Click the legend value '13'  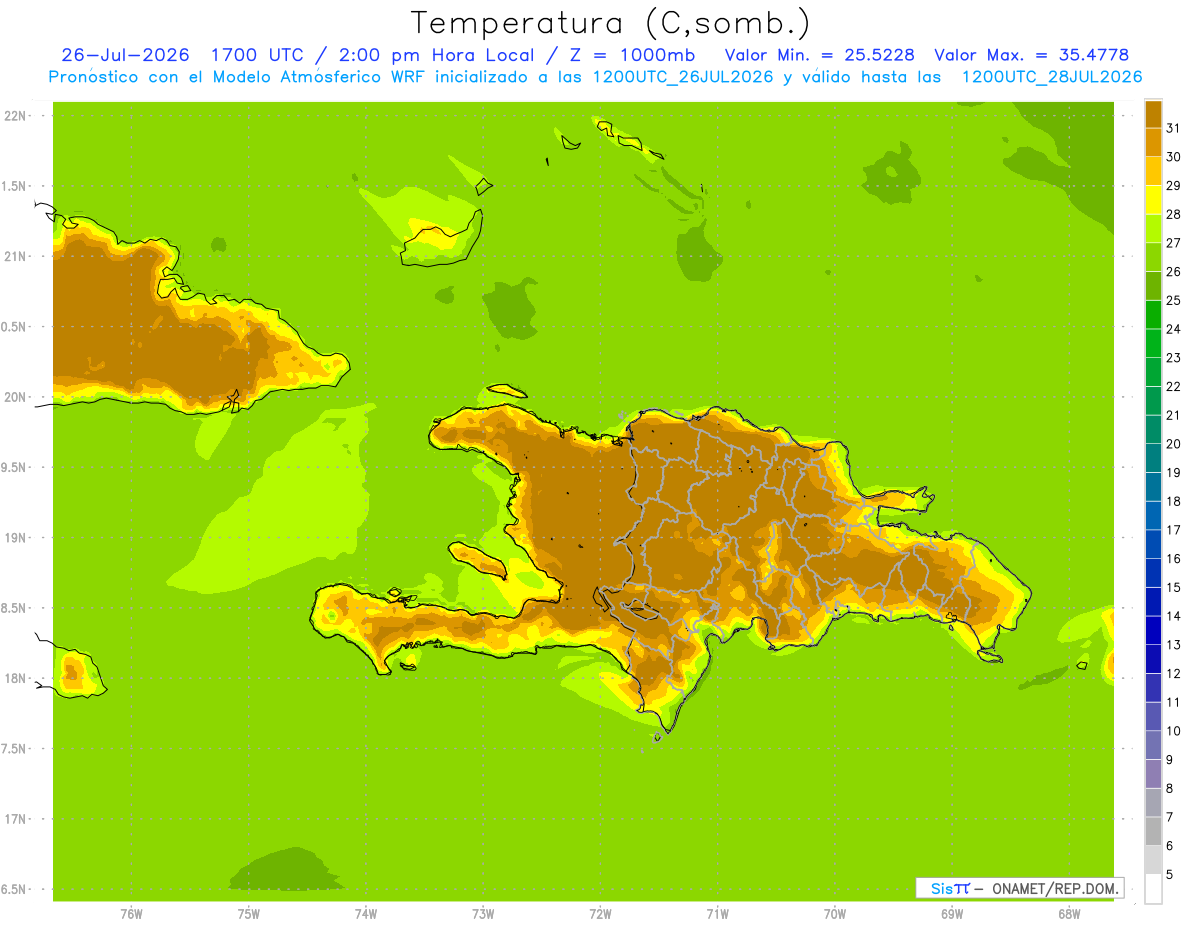(1173, 644)
